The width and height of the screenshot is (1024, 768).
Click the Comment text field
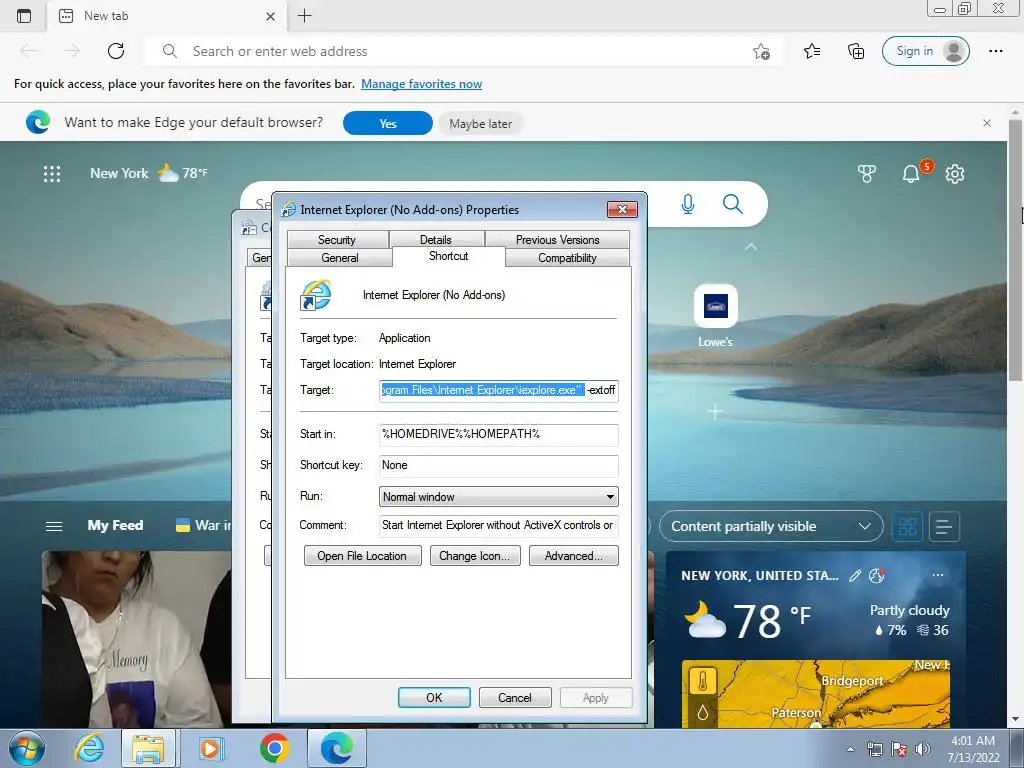(498, 526)
